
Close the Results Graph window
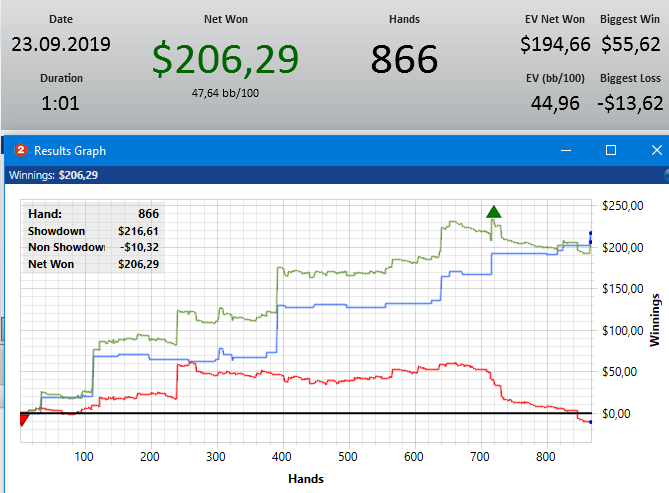(x=657, y=150)
